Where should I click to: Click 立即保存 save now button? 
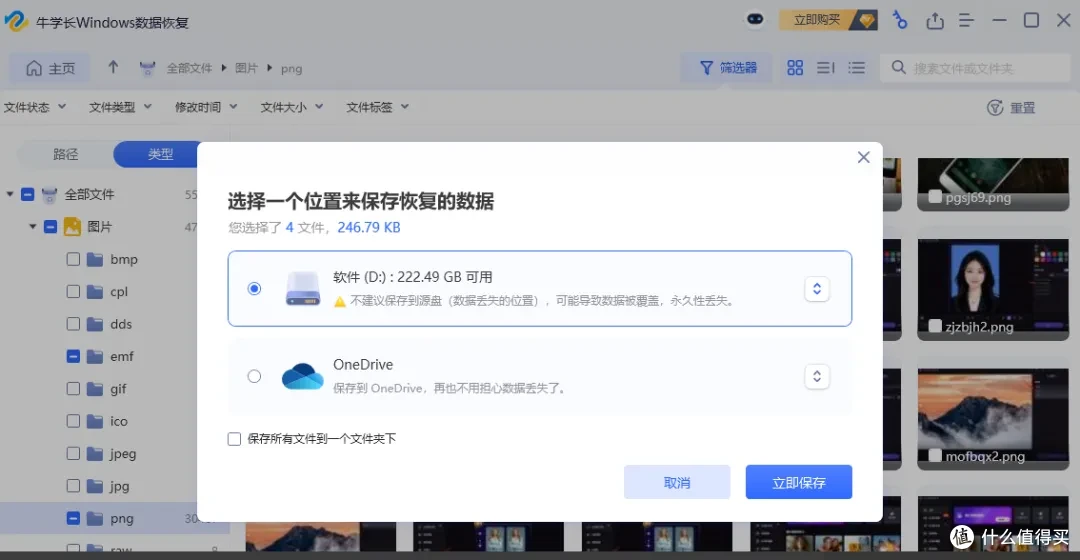point(799,482)
